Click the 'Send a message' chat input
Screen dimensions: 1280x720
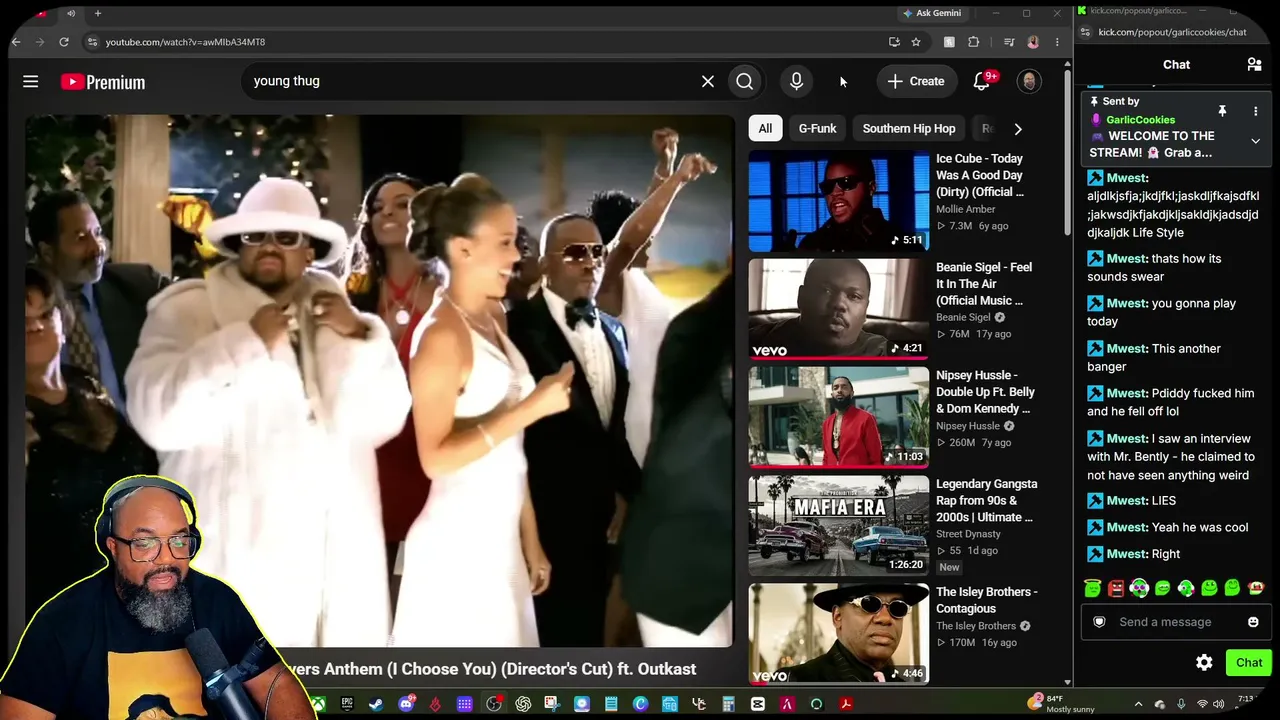(1176, 622)
